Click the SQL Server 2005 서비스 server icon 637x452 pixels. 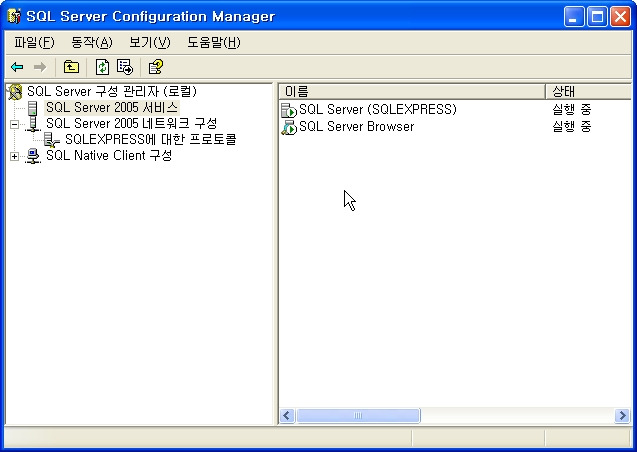tap(32, 108)
